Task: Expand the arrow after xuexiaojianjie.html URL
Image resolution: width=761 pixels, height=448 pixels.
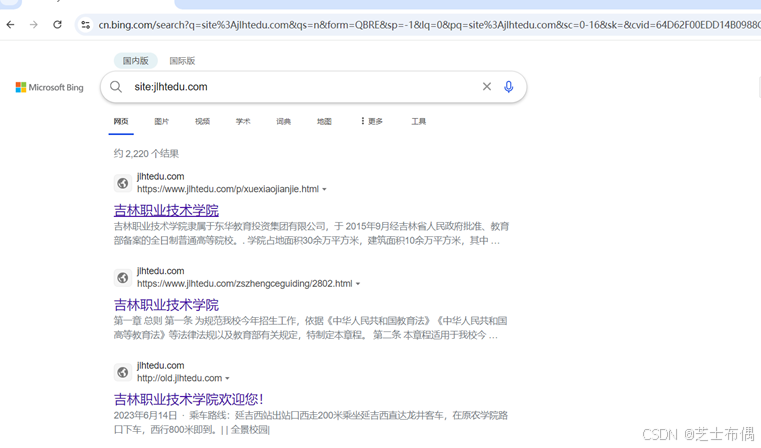Action: coord(324,189)
